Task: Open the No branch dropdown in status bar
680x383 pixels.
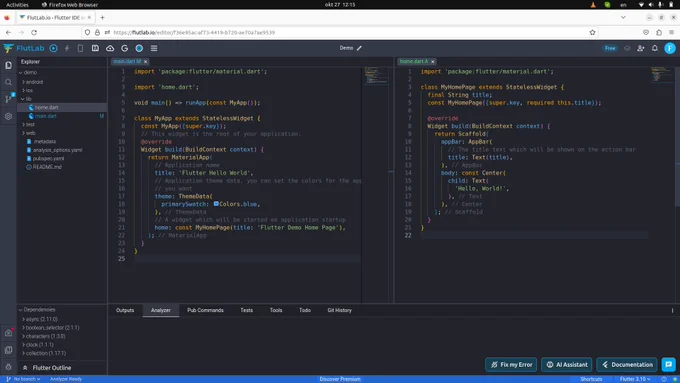Action: (x=24, y=379)
